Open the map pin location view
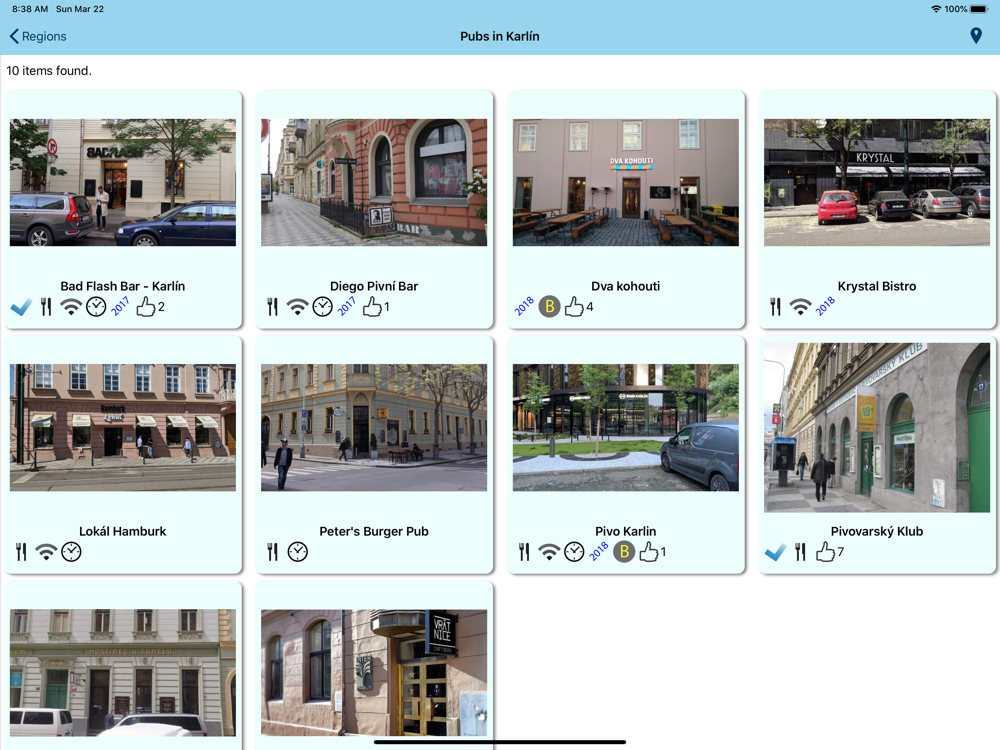 [x=976, y=36]
